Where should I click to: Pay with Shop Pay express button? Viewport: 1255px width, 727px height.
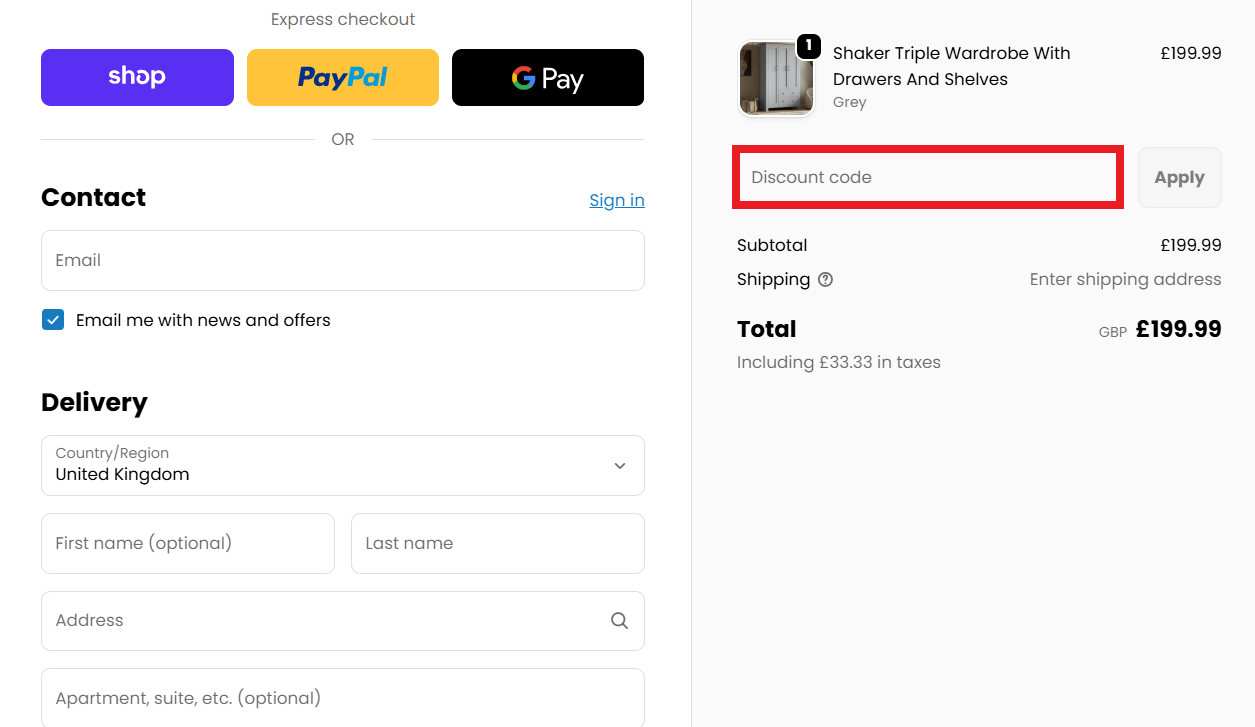tap(137, 77)
